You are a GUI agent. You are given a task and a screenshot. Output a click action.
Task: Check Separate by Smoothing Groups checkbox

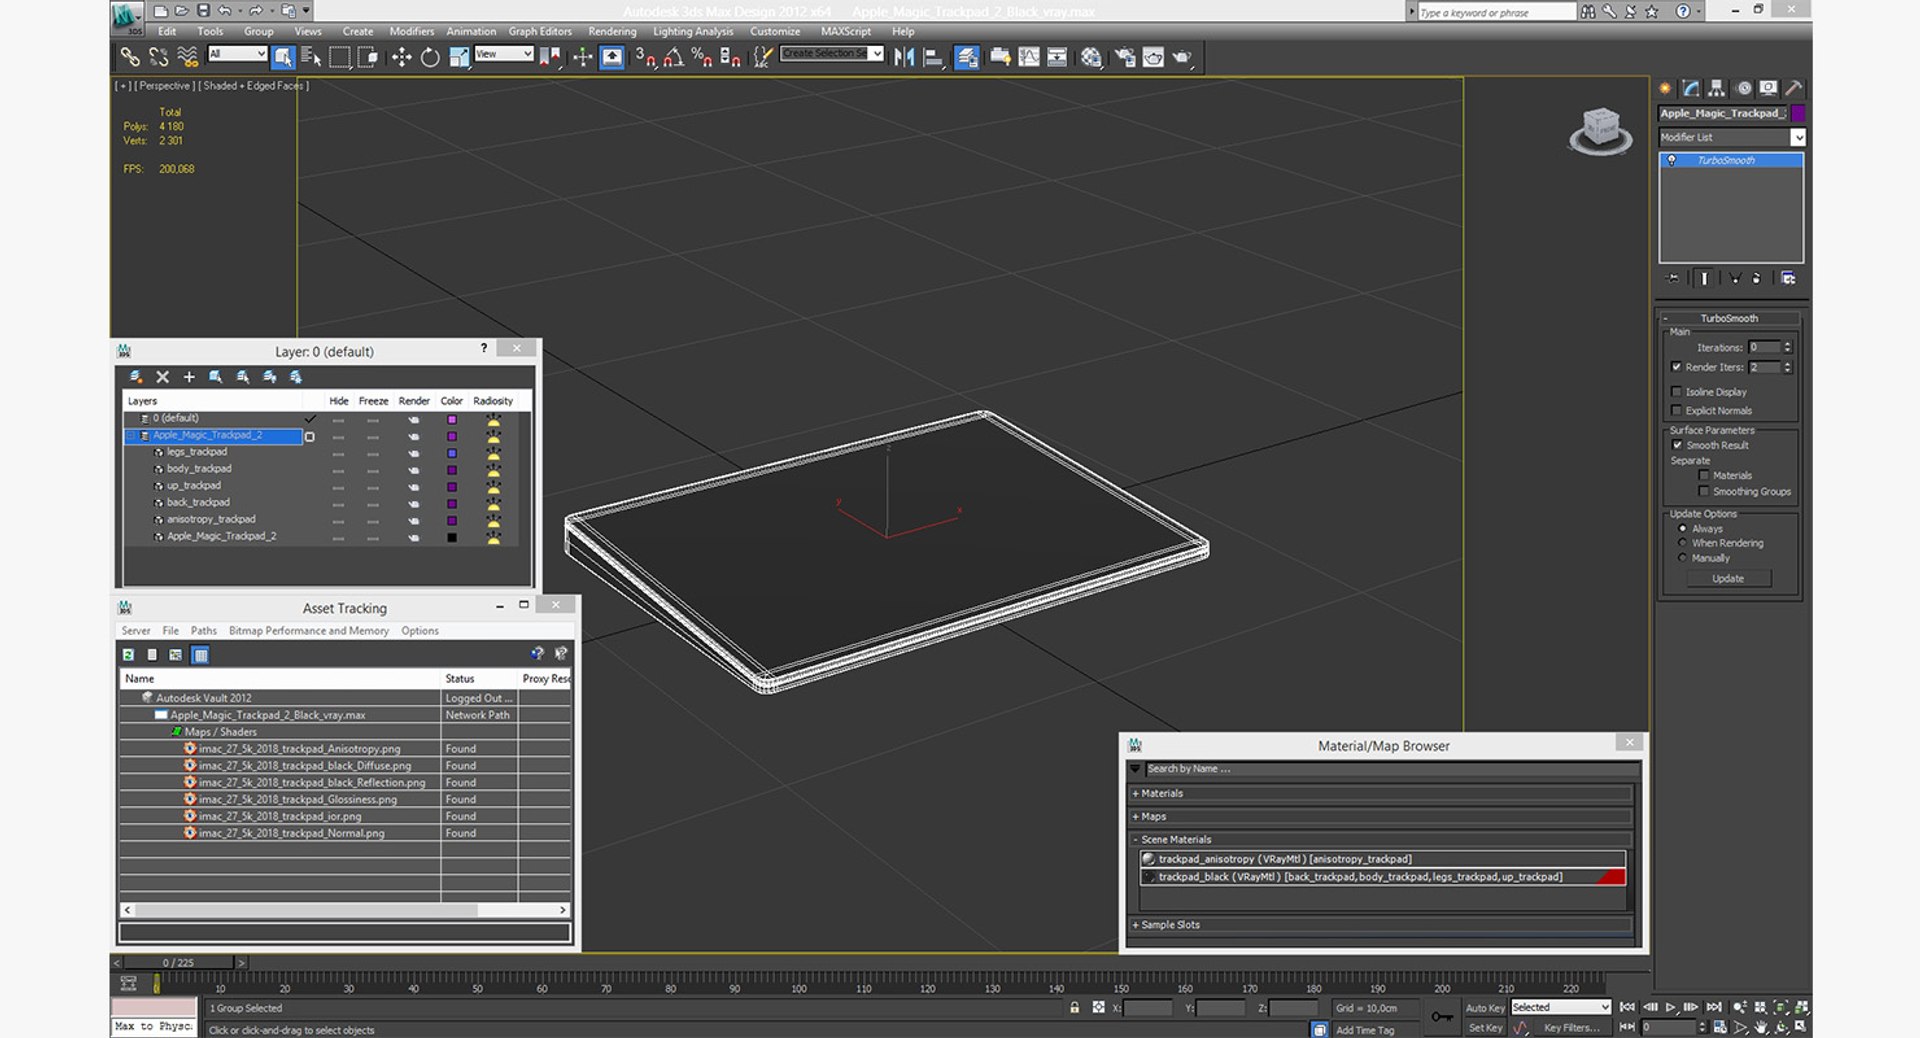[x=1704, y=491]
